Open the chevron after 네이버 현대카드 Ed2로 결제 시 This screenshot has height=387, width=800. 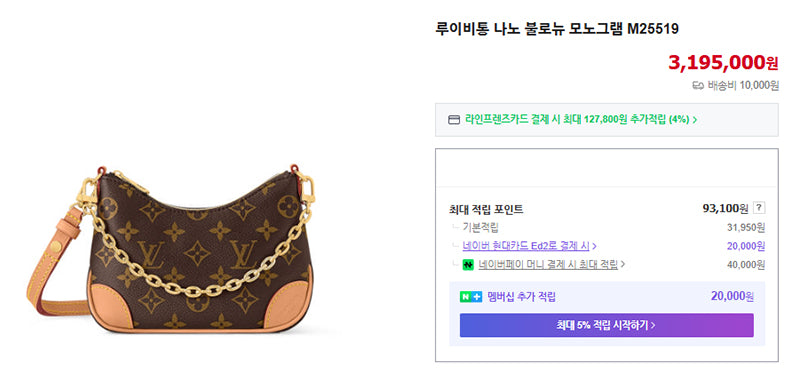pyautogui.click(x=594, y=246)
